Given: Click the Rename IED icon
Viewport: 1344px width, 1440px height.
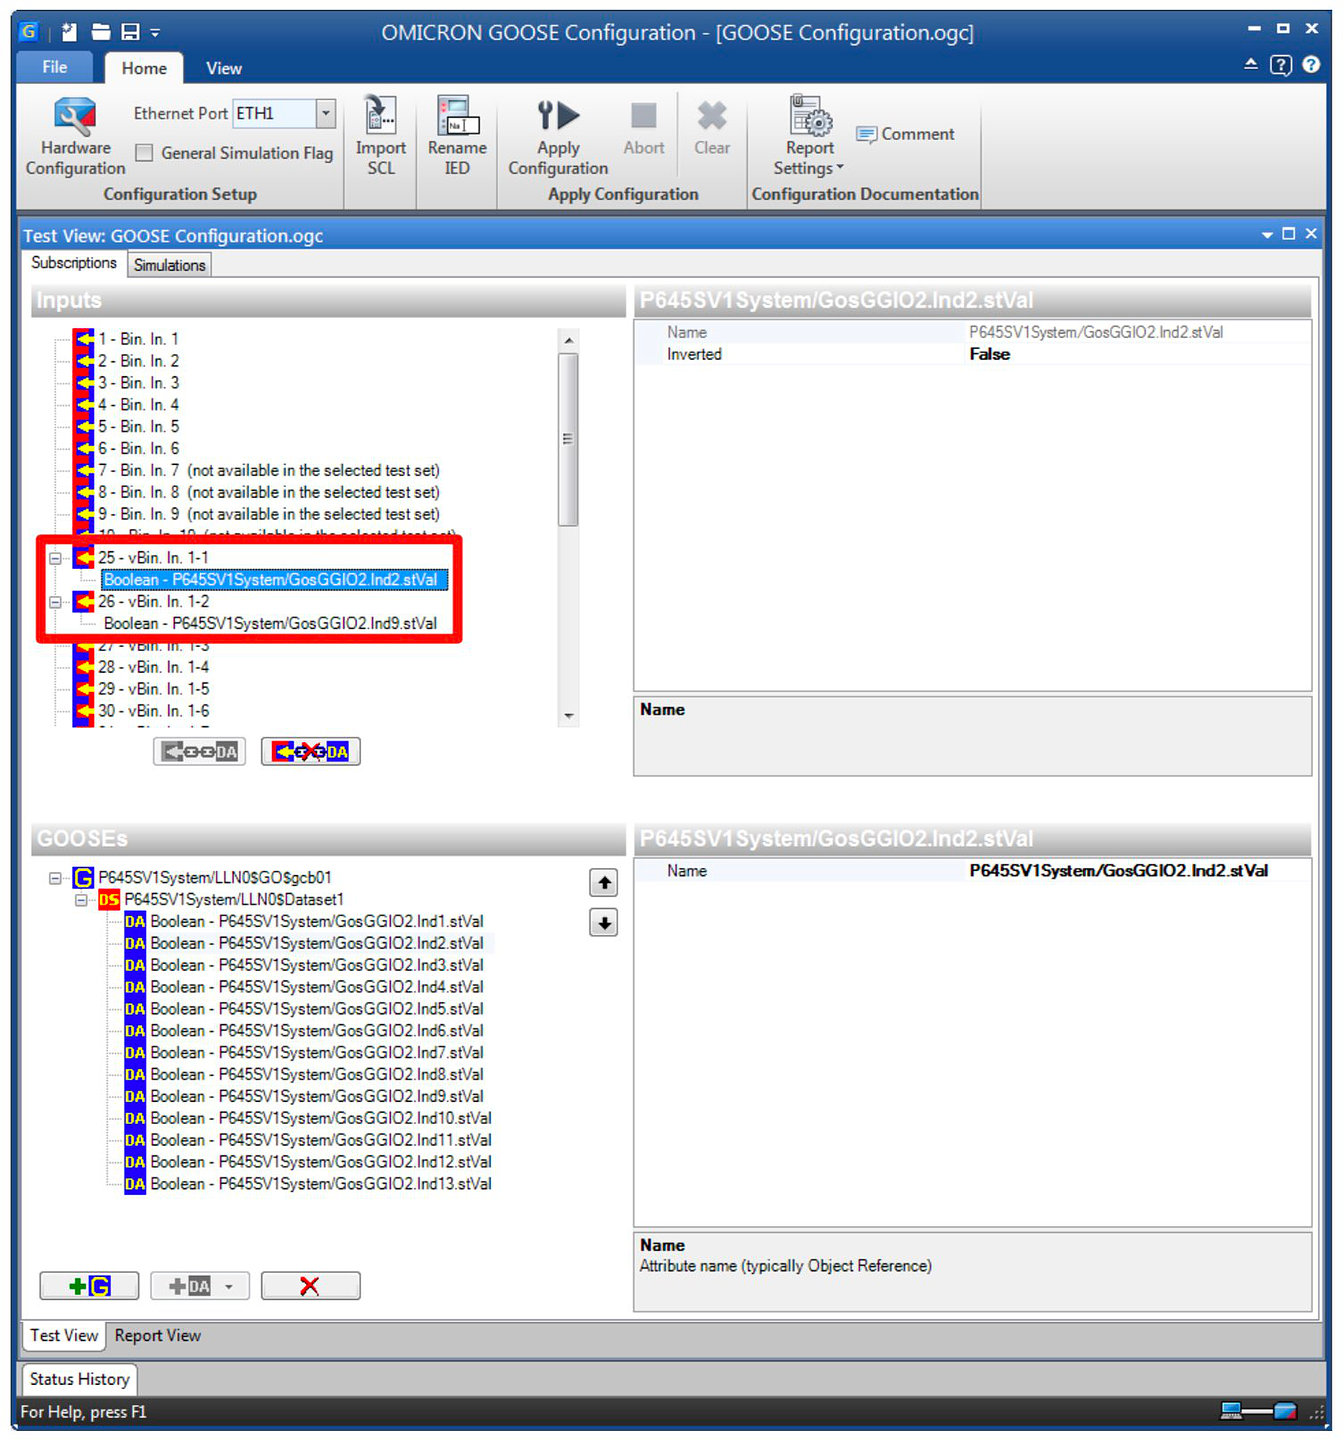Looking at the screenshot, I should coord(456,115).
